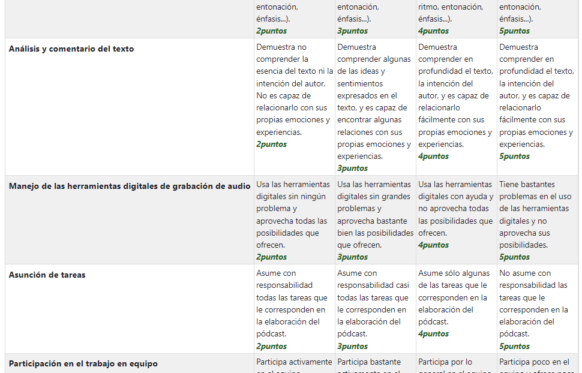Select the 'Análisis y comentario del texto' criterion

[x=71, y=49]
